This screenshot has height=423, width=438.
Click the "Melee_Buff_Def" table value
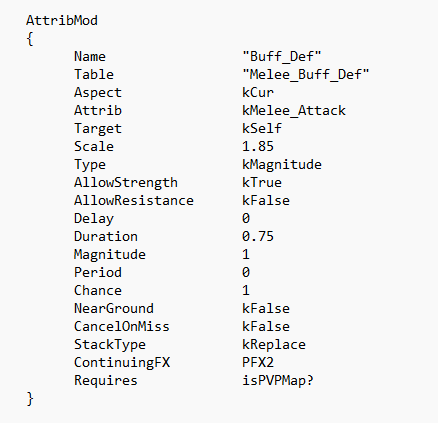tap(306, 74)
